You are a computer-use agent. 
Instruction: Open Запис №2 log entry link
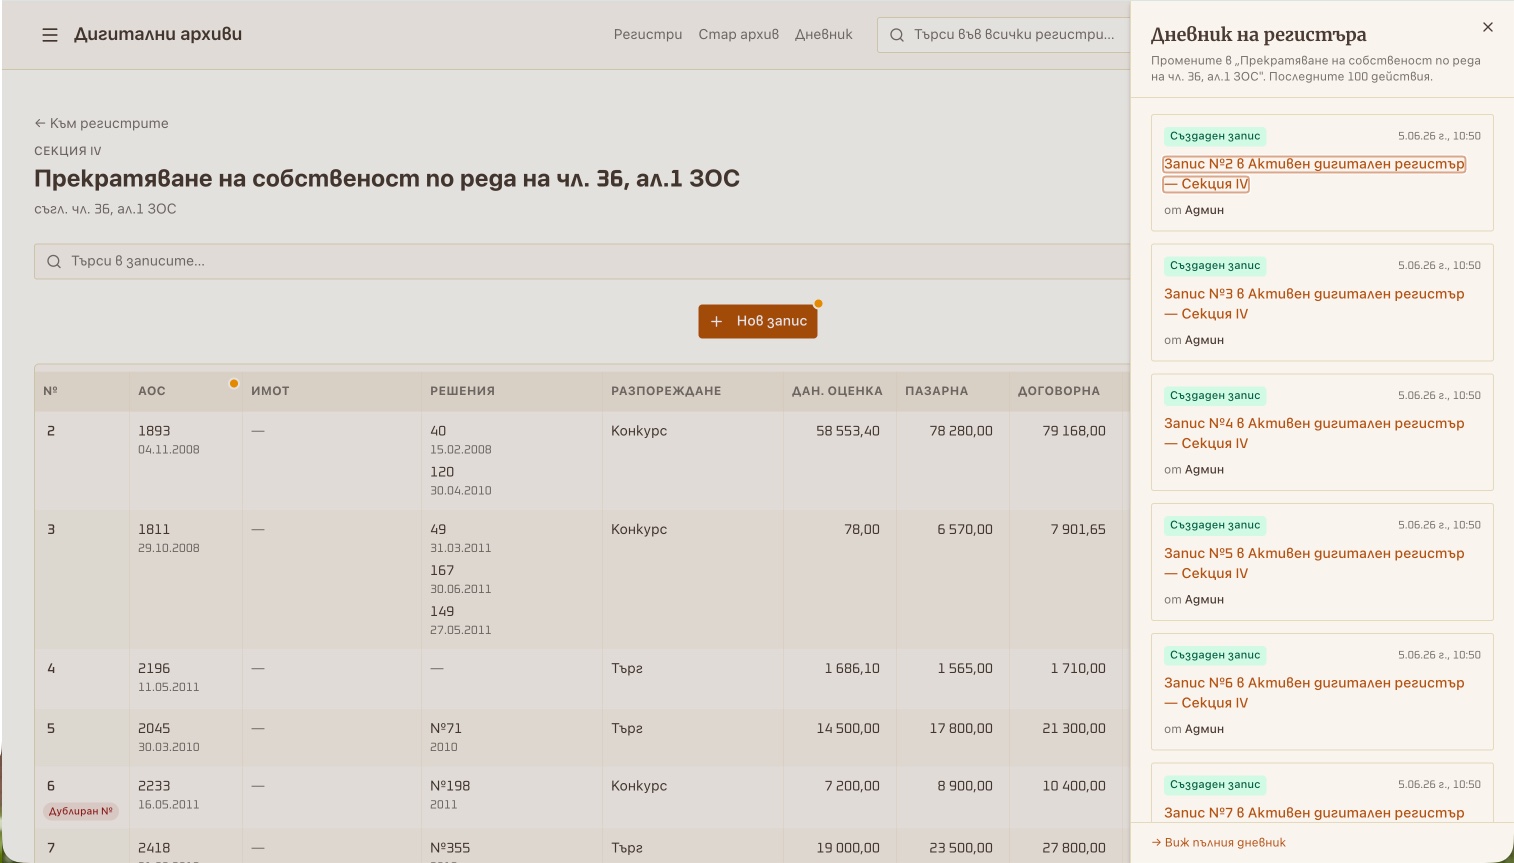click(x=1314, y=174)
